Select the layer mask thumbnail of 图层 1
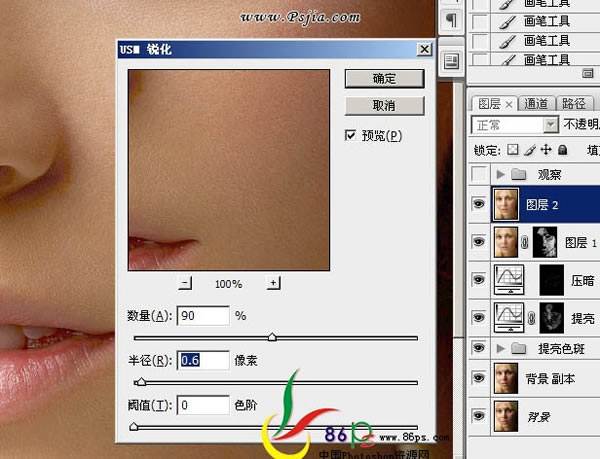The height and width of the screenshot is (459, 600). point(544,242)
